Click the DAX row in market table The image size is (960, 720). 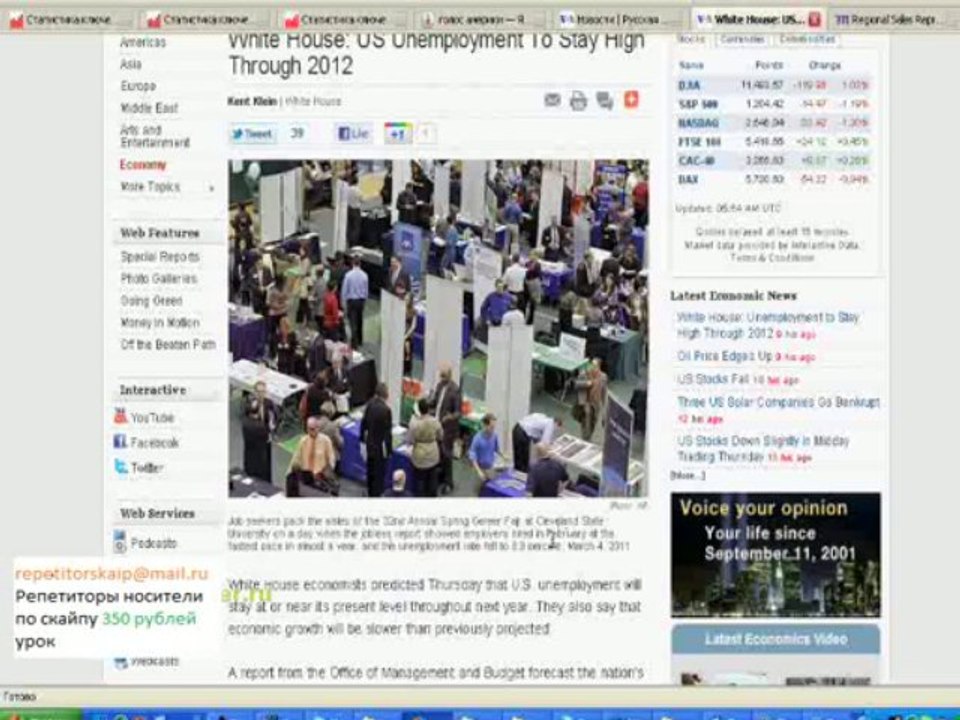pos(774,180)
